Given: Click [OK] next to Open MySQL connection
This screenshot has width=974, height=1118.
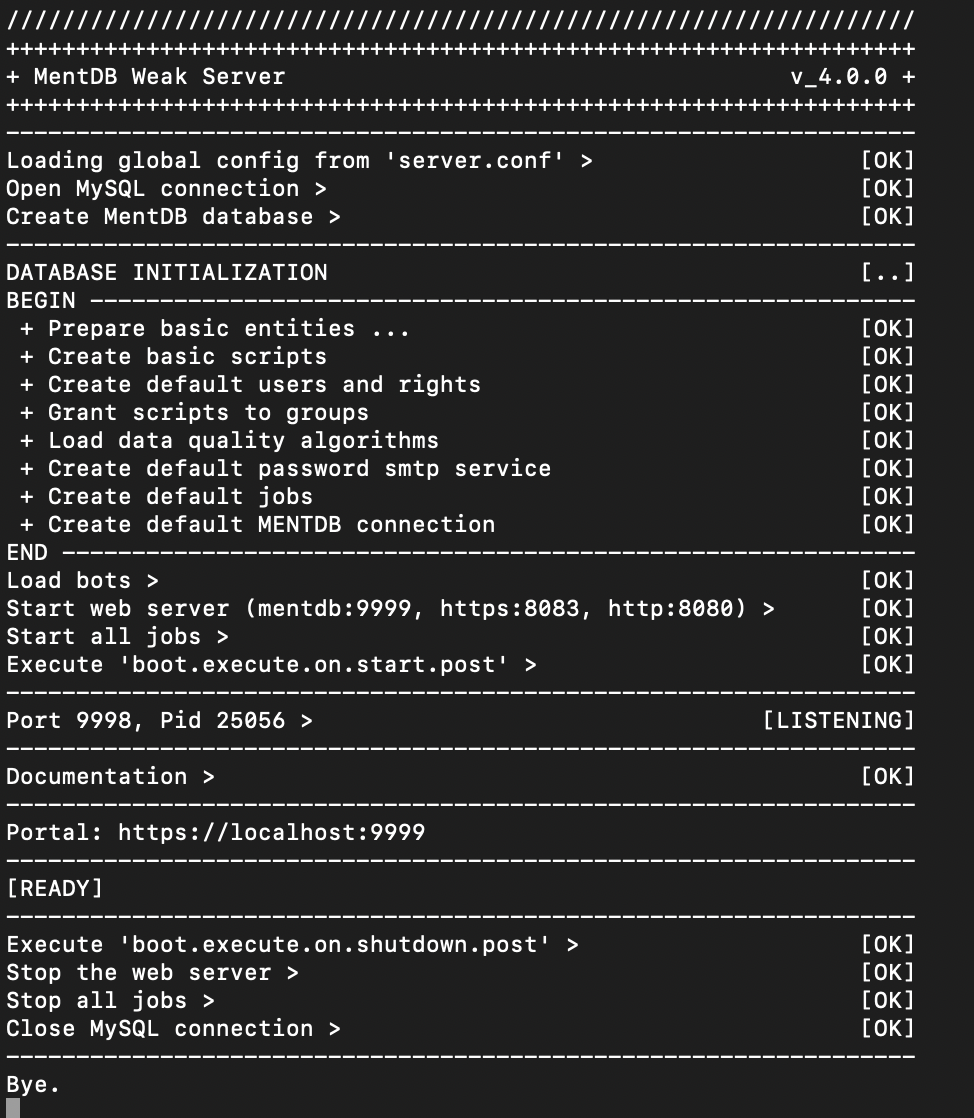Looking at the screenshot, I should [x=887, y=188].
